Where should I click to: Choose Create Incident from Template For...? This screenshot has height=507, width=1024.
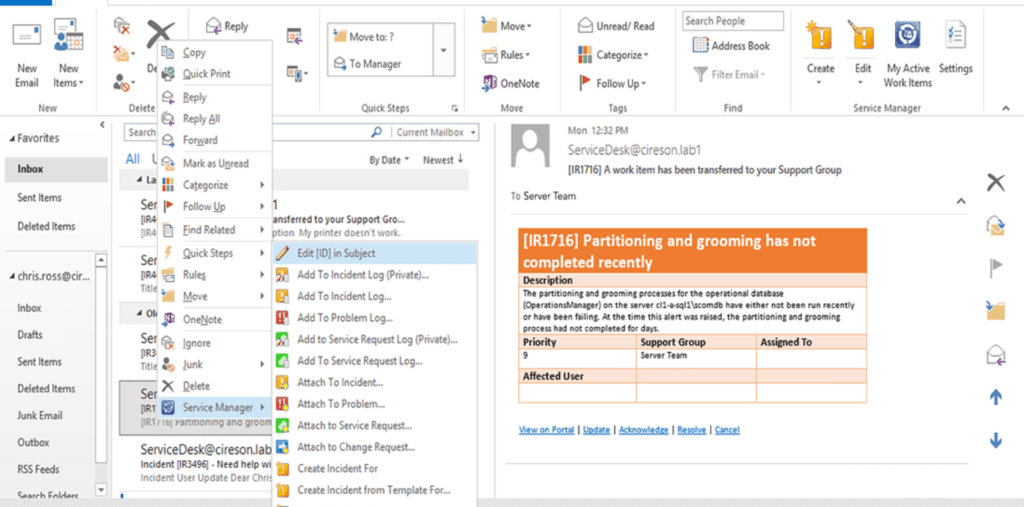tap(375, 490)
